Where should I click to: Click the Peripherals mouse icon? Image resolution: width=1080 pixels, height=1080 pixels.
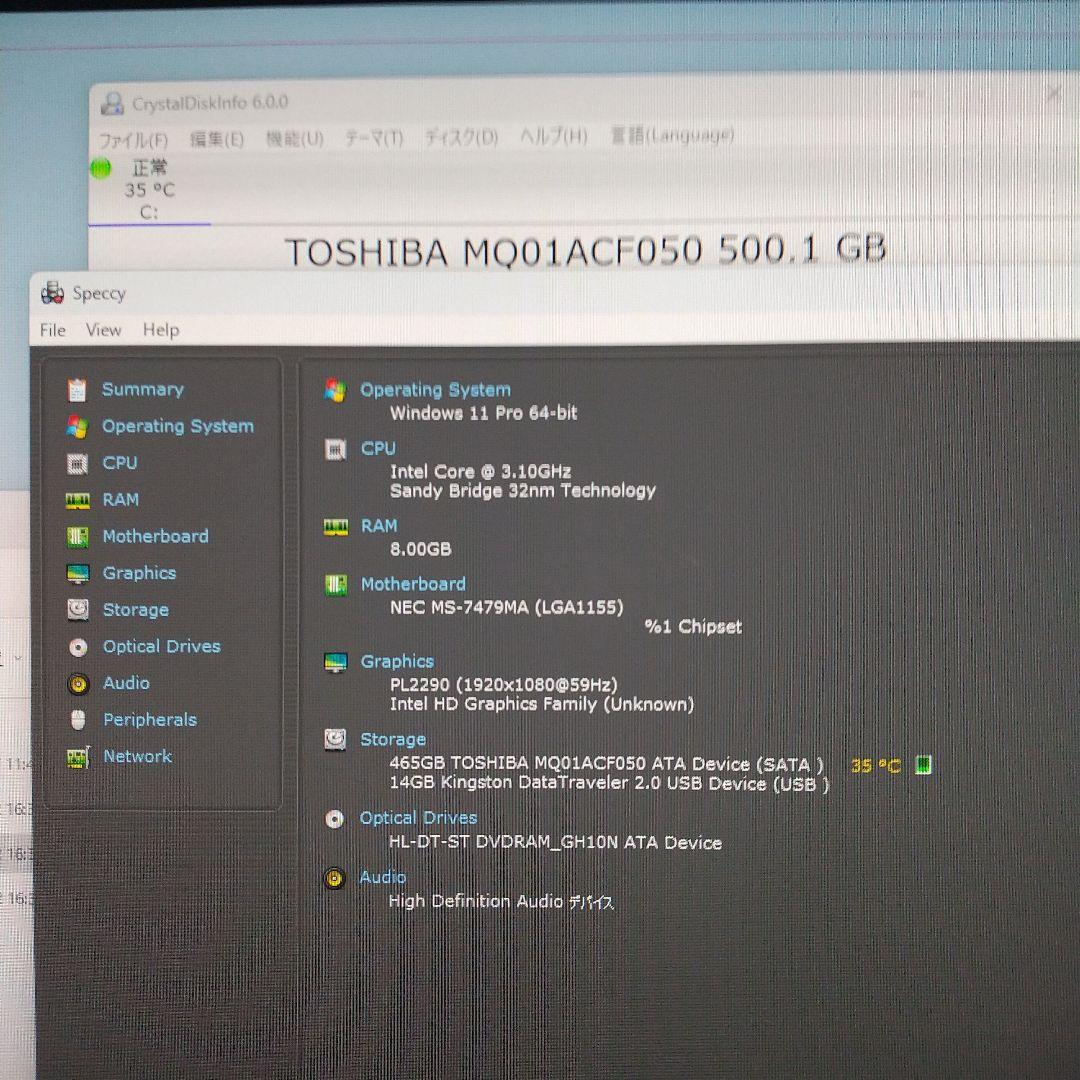(x=80, y=719)
